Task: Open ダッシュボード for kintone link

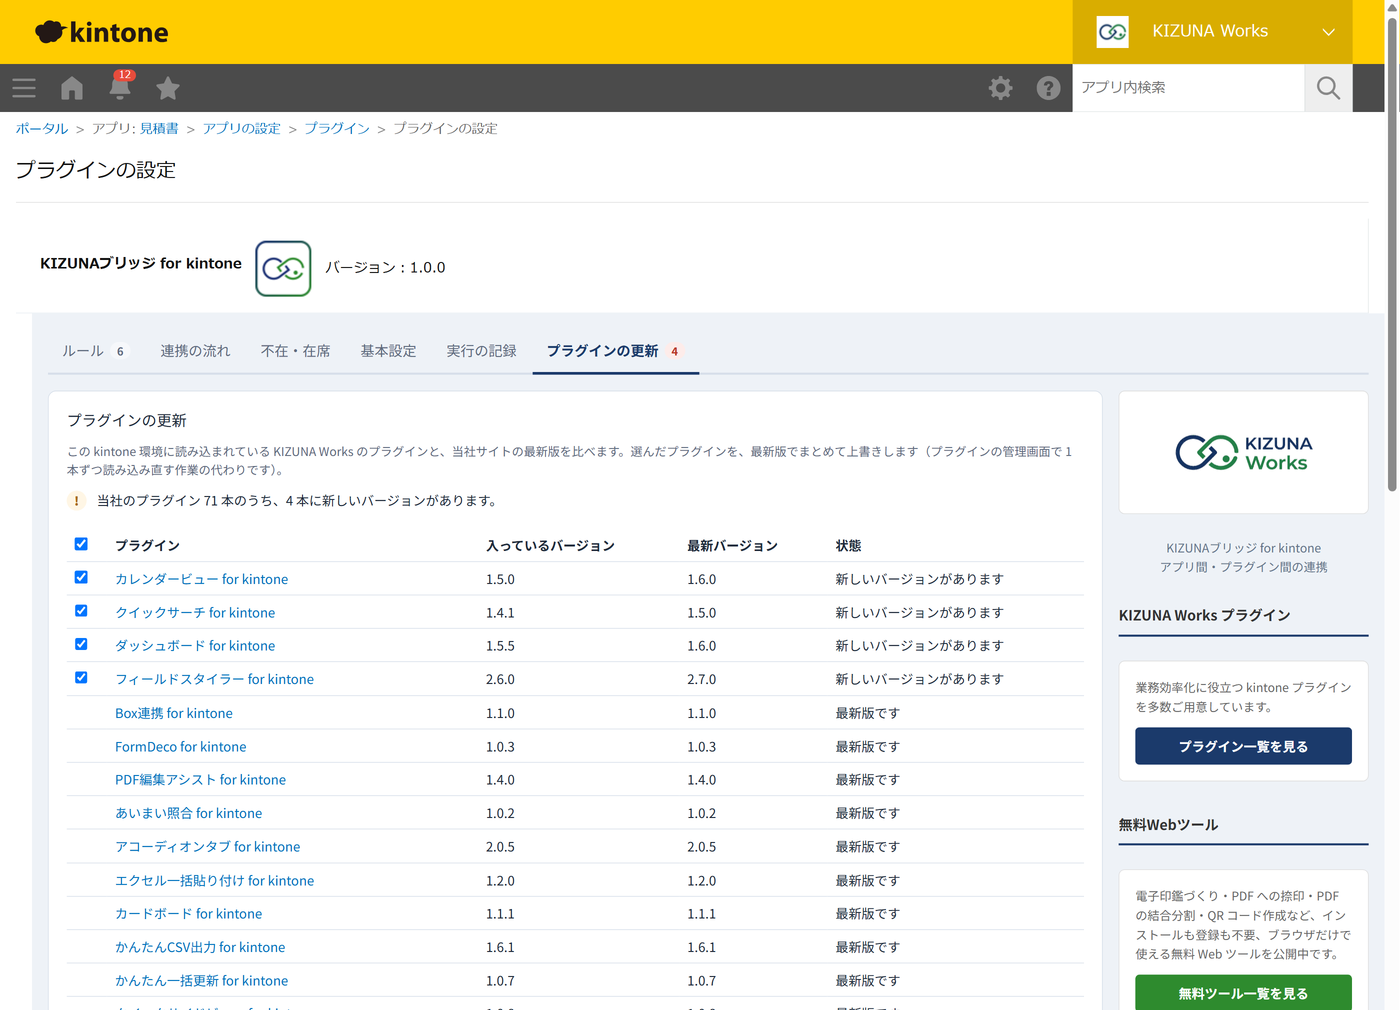Action: point(195,646)
